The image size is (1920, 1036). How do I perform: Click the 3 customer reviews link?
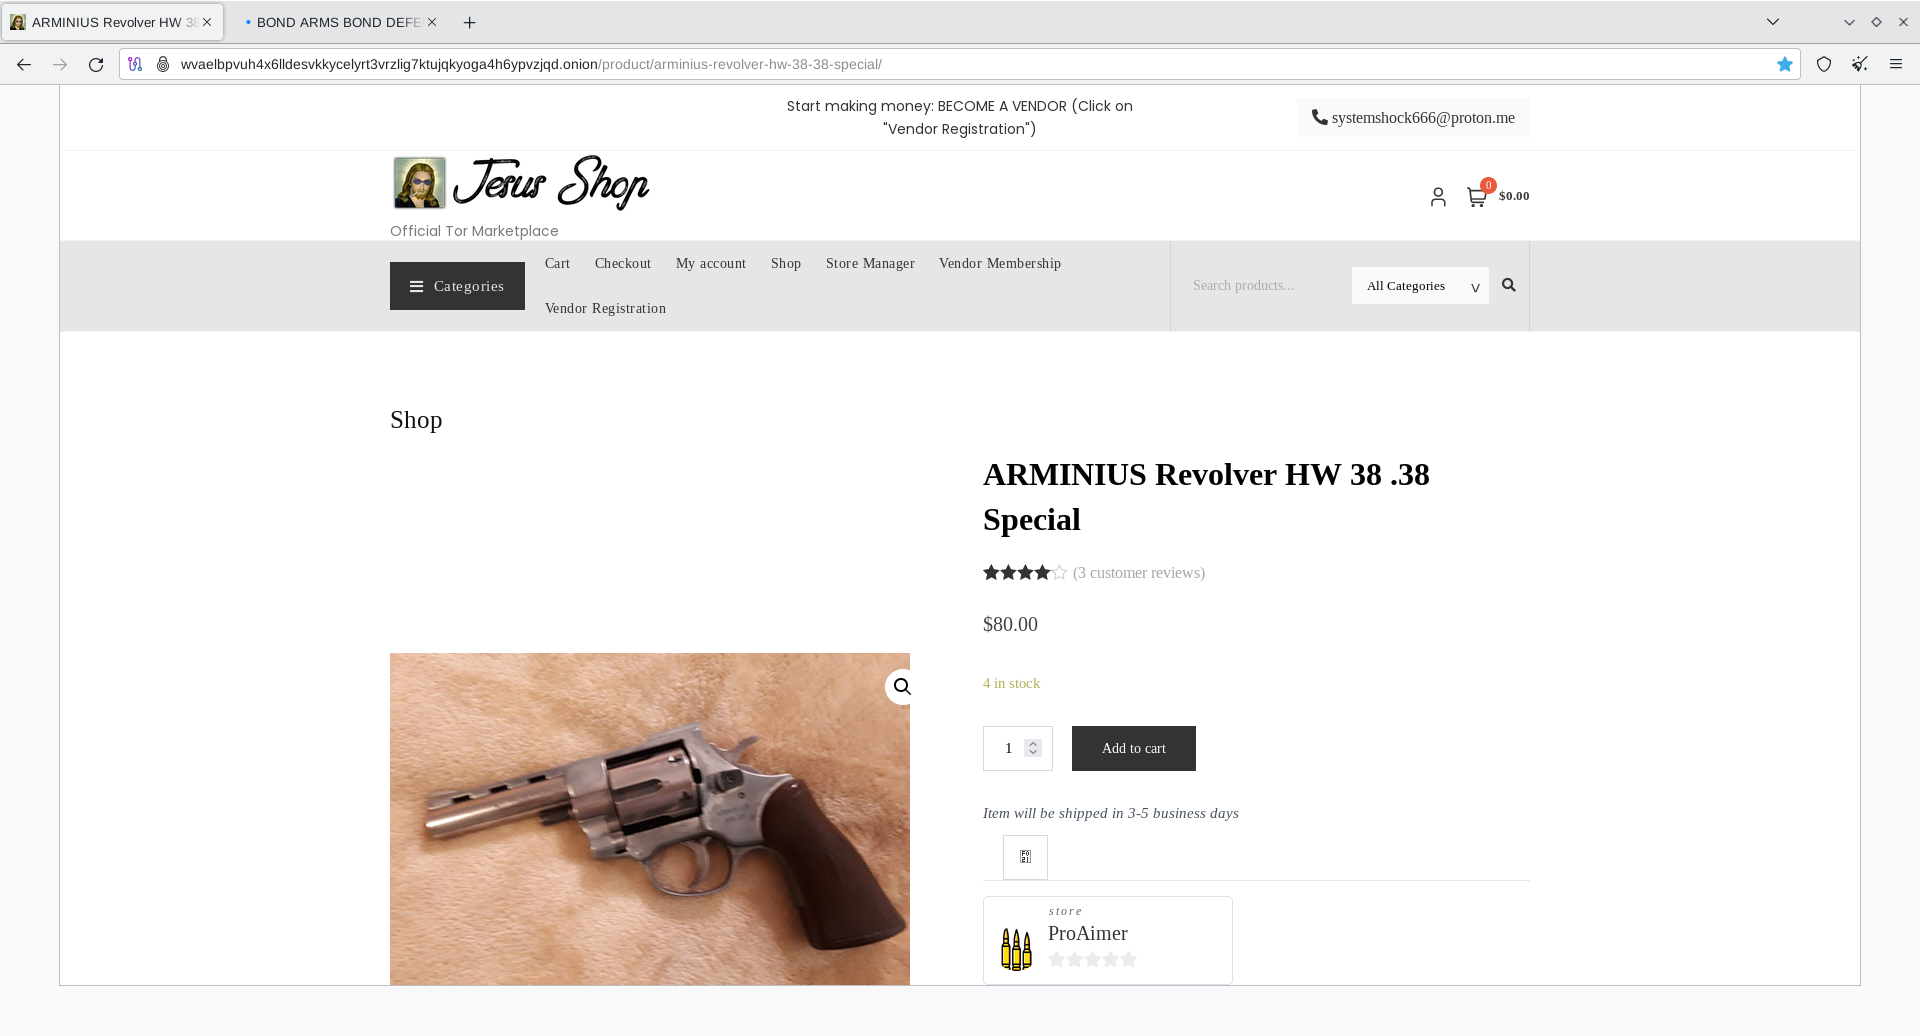(1139, 573)
